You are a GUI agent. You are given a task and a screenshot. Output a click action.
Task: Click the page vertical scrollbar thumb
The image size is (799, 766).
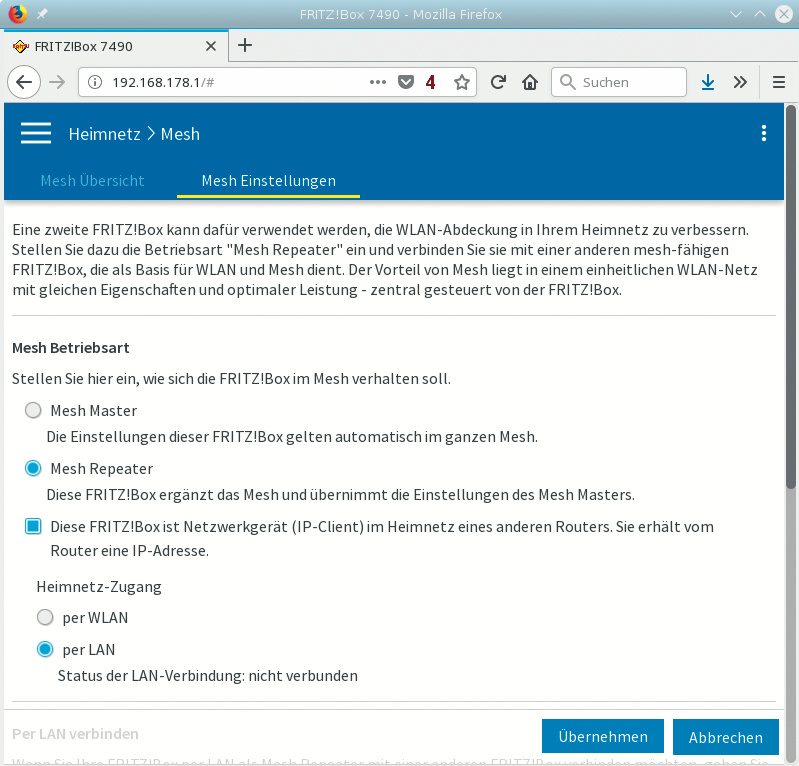(x=790, y=297)
